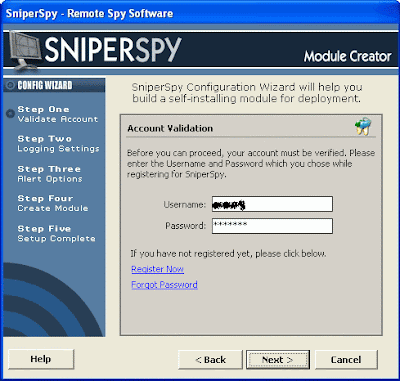The height and width of the screenshot is (381, 400).
Task: Click the Password label
Action: coord(186,226)
